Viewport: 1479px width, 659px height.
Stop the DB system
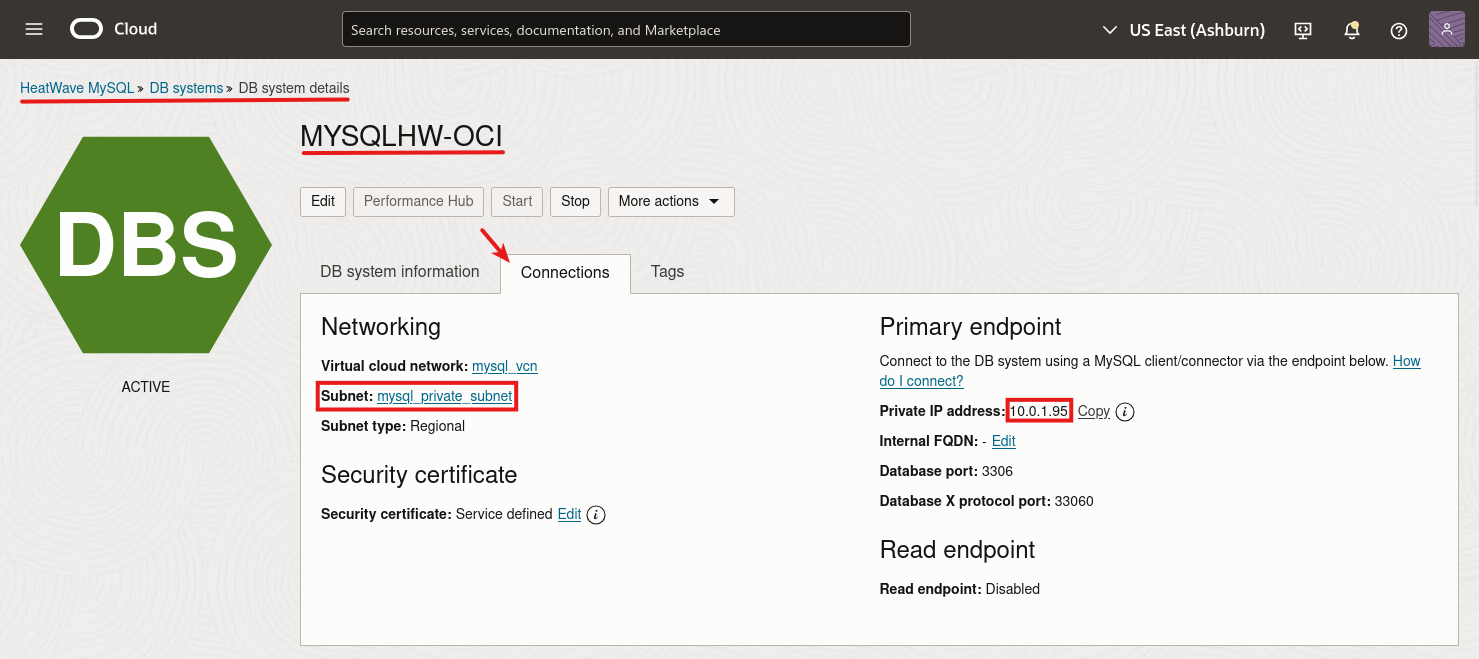point(575,201)
